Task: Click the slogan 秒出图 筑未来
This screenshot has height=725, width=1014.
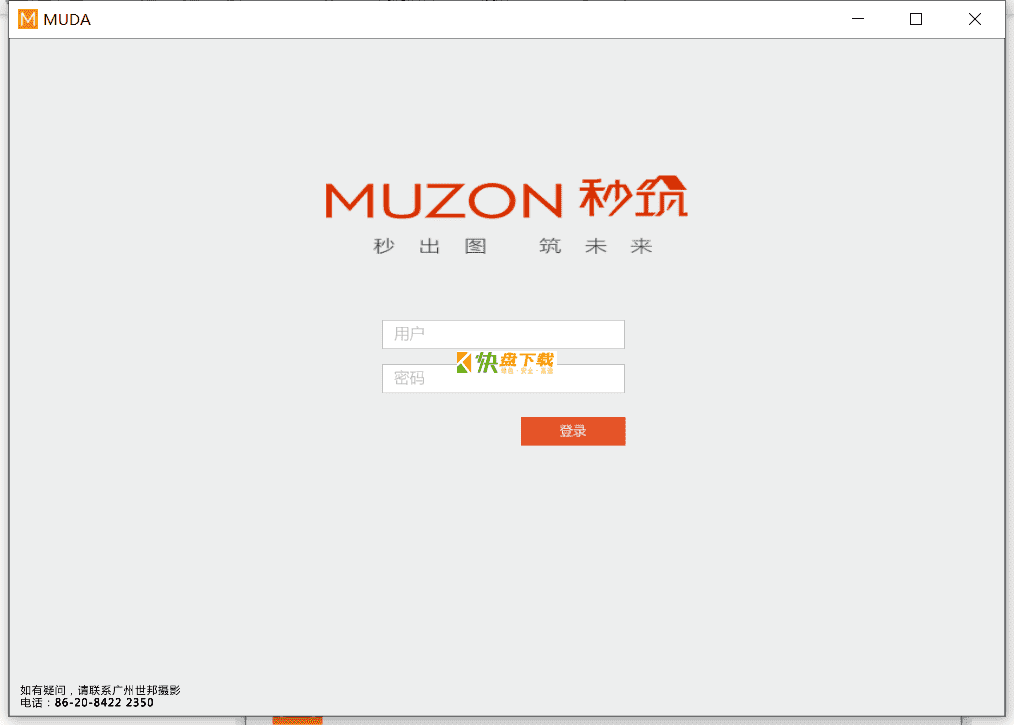Action: (513, 246)
